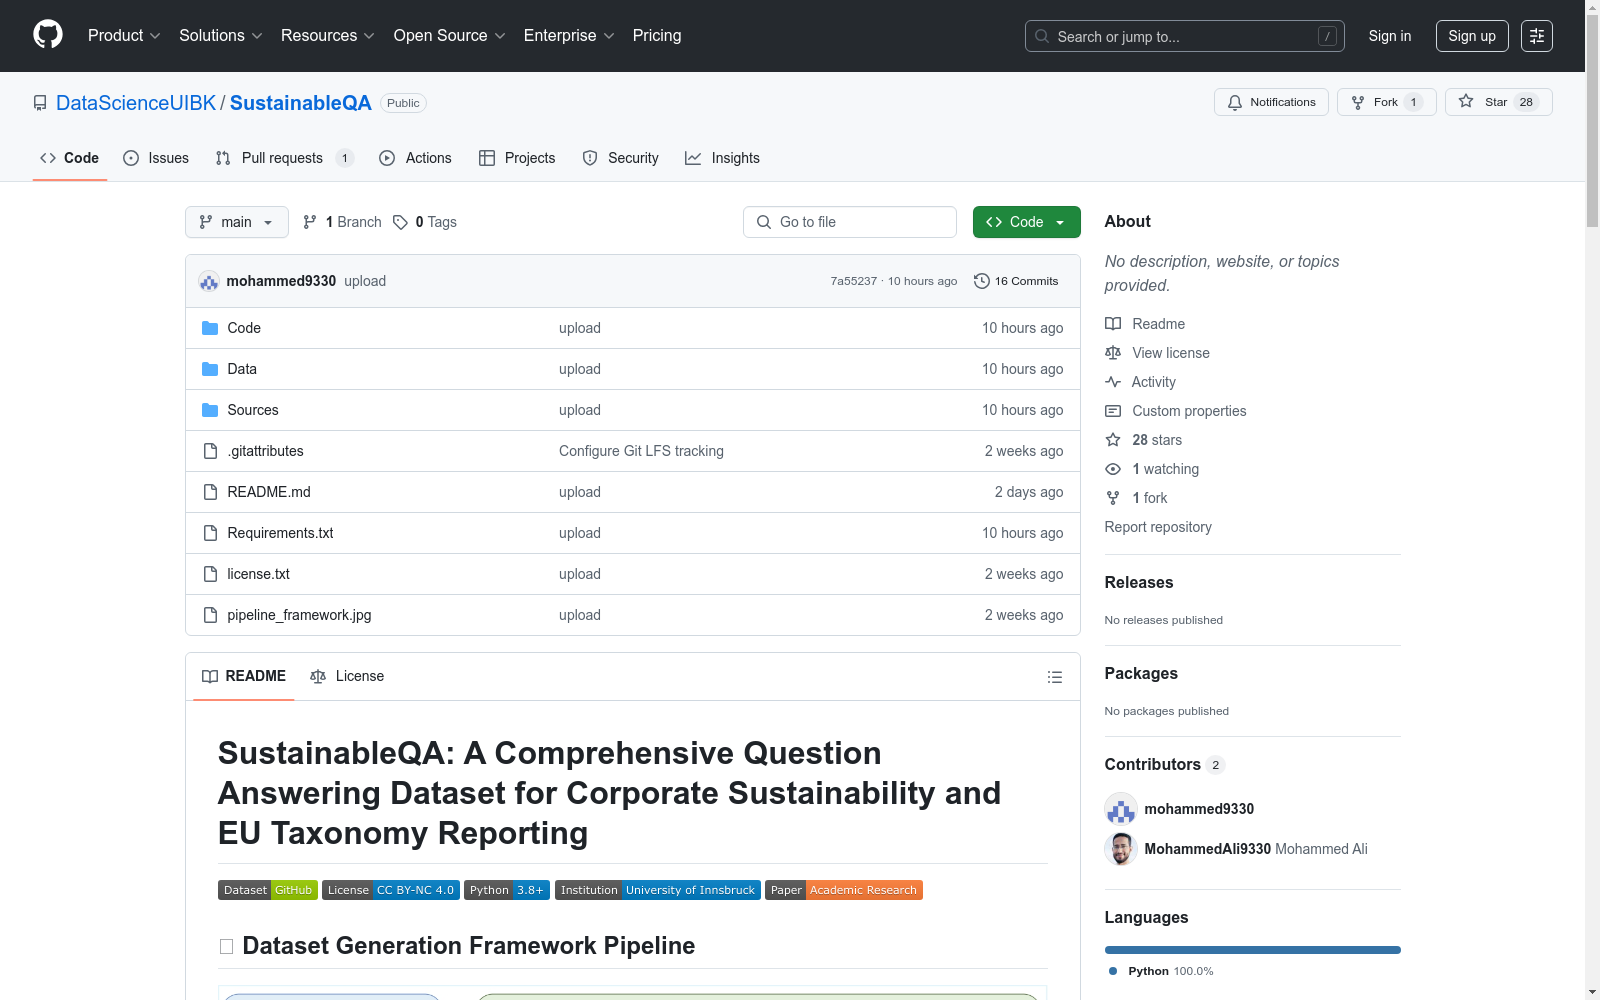Click the University of Innsbruck institution badge
Image resolution: width=1600 pixels, height=1000 pixels.
coord(658,890)
